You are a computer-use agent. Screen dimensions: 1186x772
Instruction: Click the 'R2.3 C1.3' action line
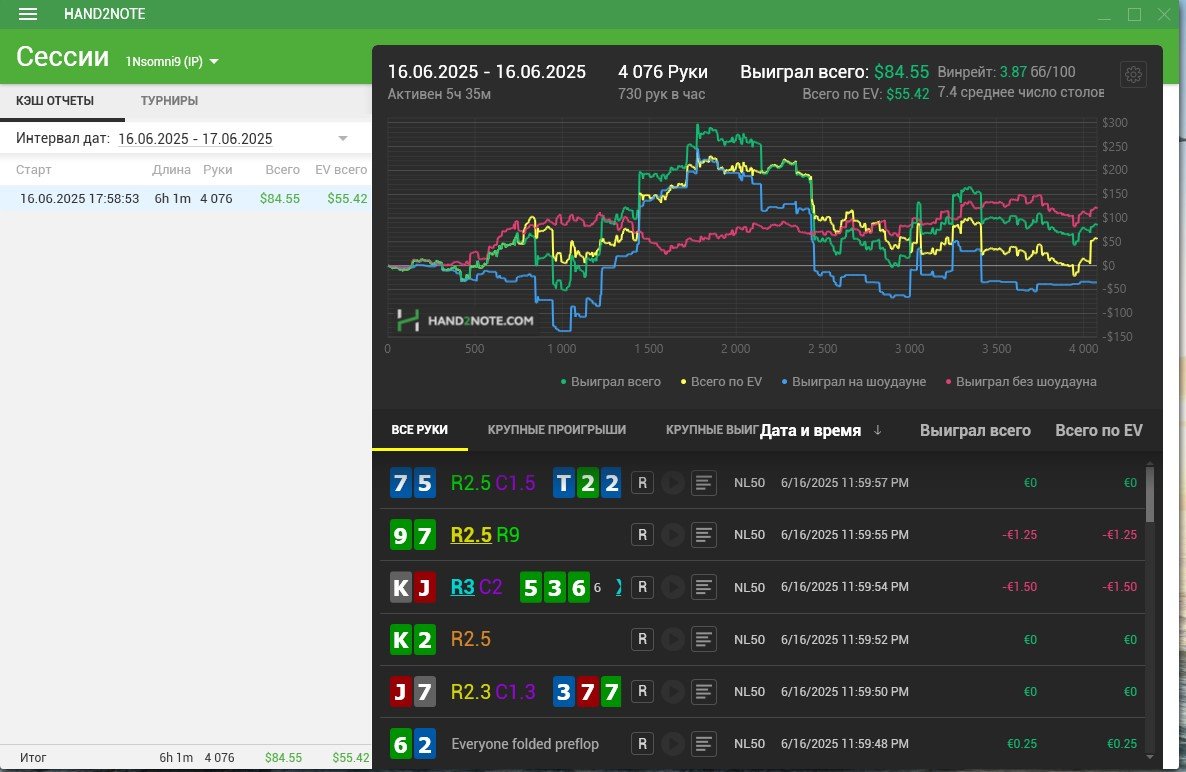[x=493, y=692]
